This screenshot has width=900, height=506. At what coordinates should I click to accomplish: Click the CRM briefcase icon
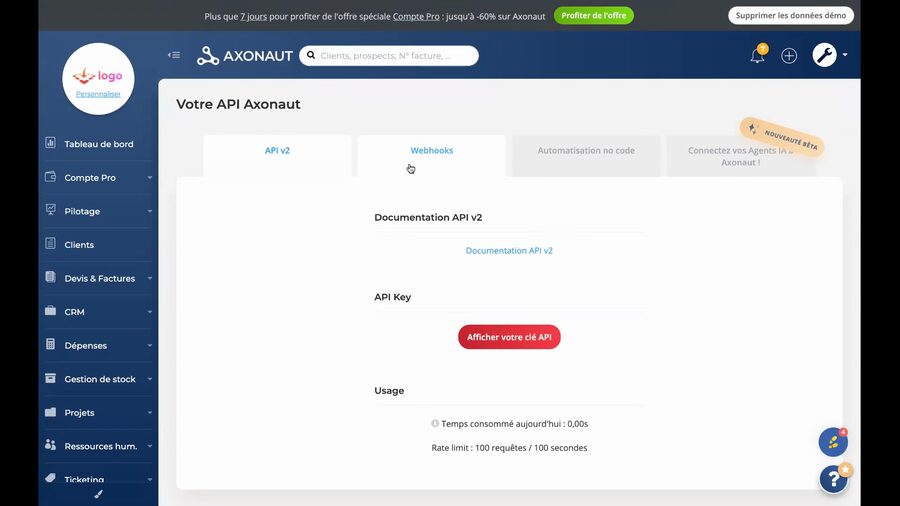pos(51,310)
